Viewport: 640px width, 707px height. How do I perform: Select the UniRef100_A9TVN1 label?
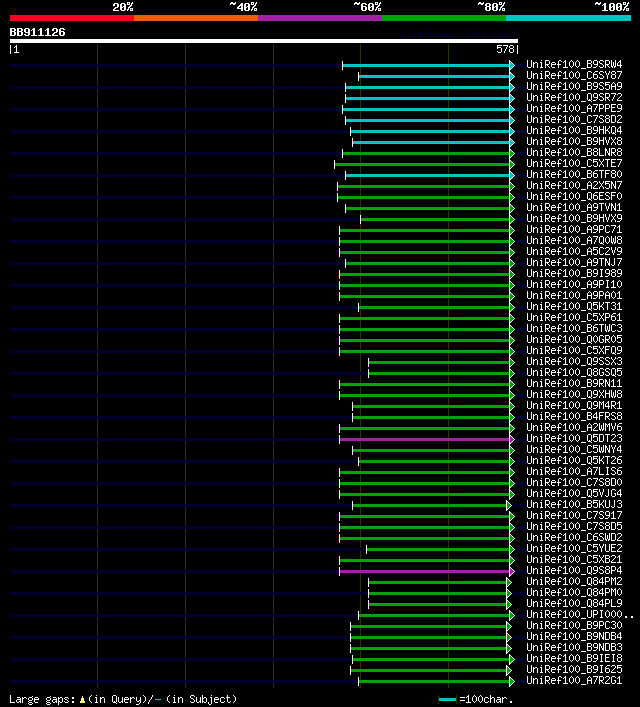pyautogui.click(x=574, y=207)
